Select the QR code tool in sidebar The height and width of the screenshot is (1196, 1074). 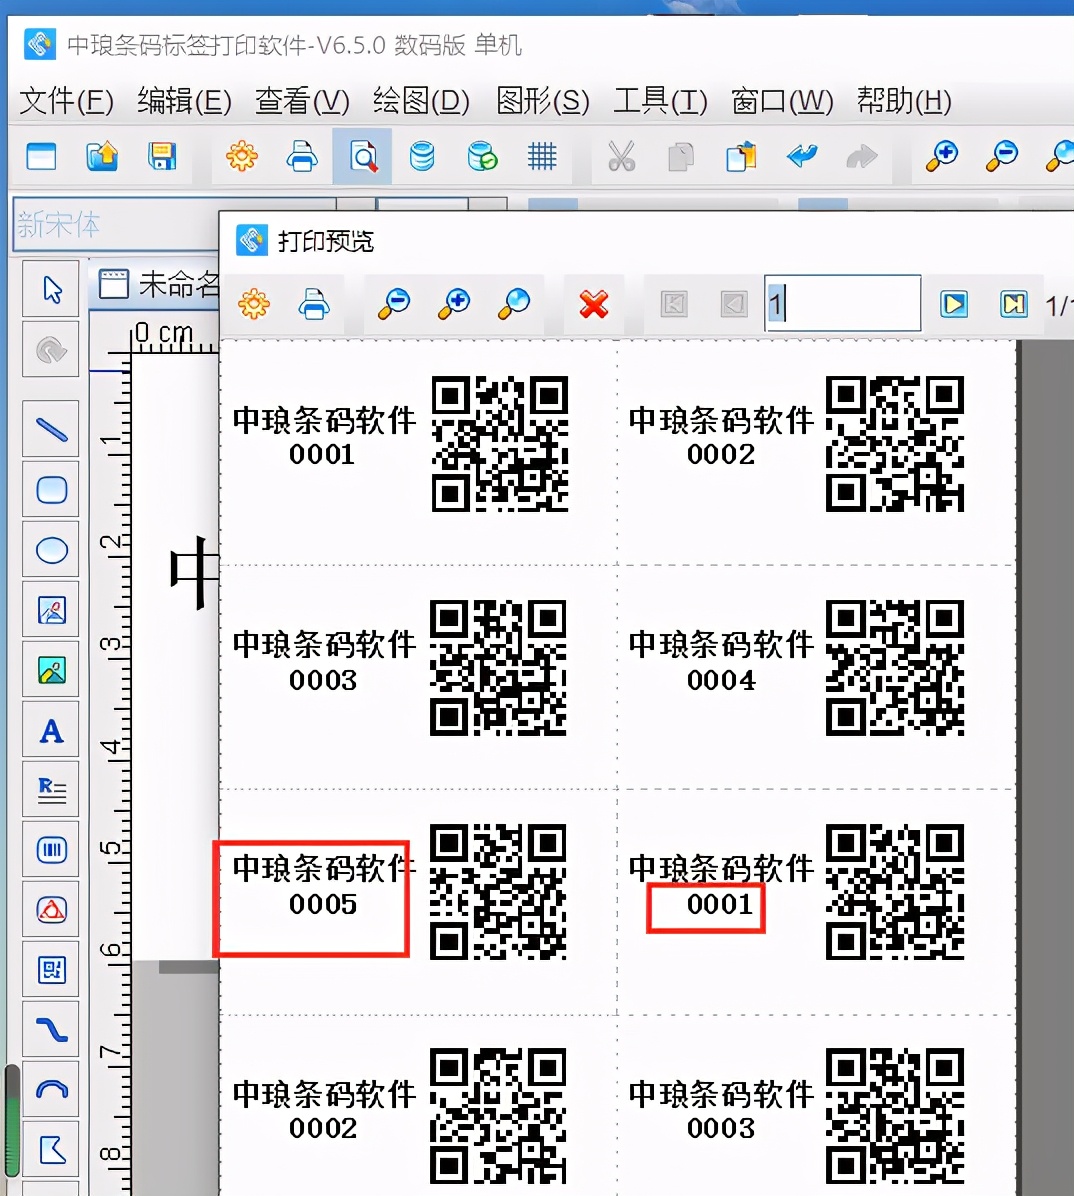point(51,969)
